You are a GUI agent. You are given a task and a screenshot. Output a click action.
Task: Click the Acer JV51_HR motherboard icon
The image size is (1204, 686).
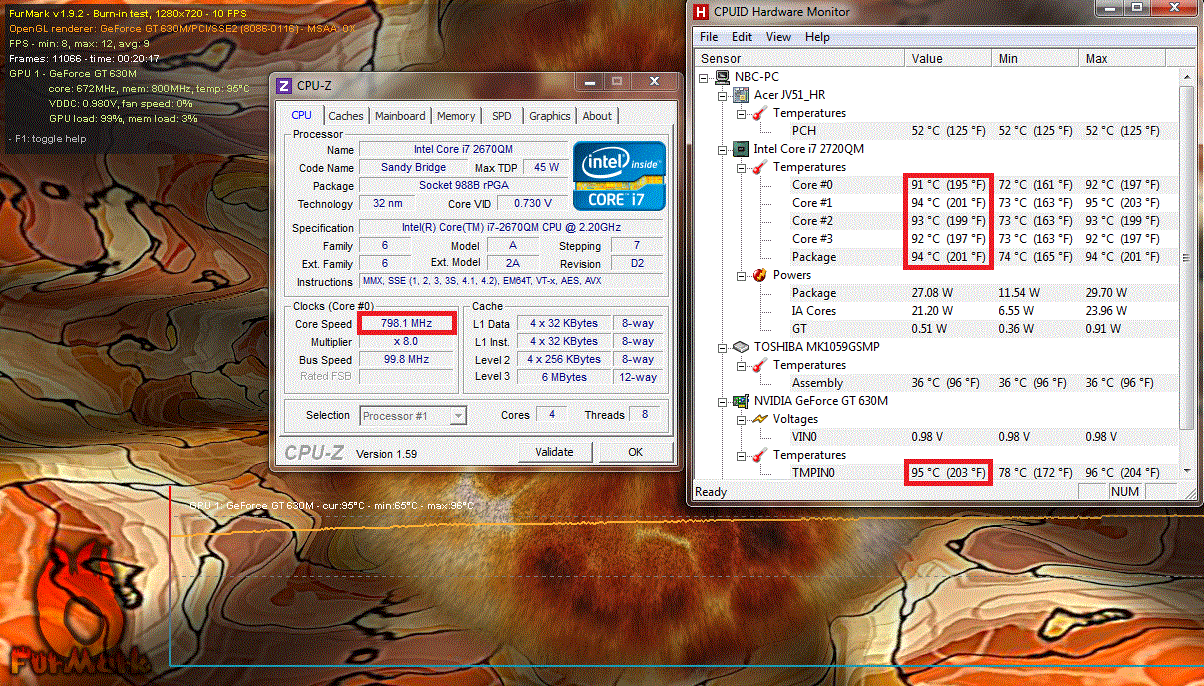[x=741, y=95]
